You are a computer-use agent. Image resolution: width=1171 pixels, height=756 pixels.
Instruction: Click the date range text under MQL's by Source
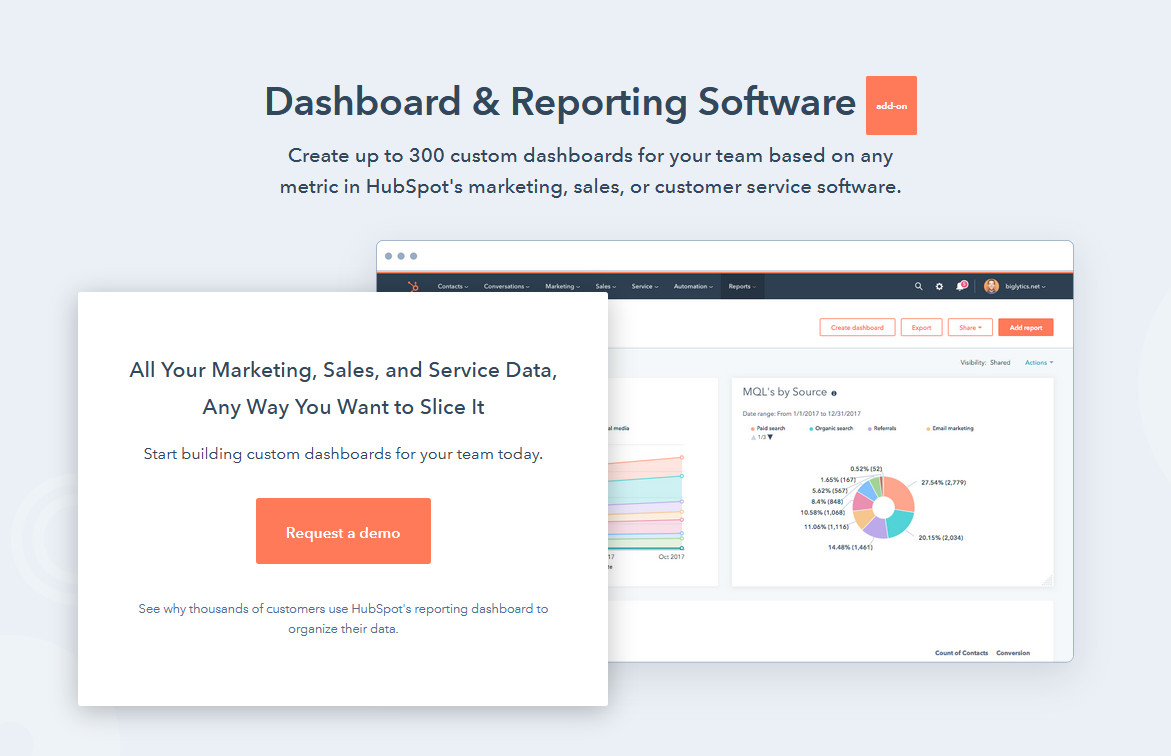coord(801,413)
